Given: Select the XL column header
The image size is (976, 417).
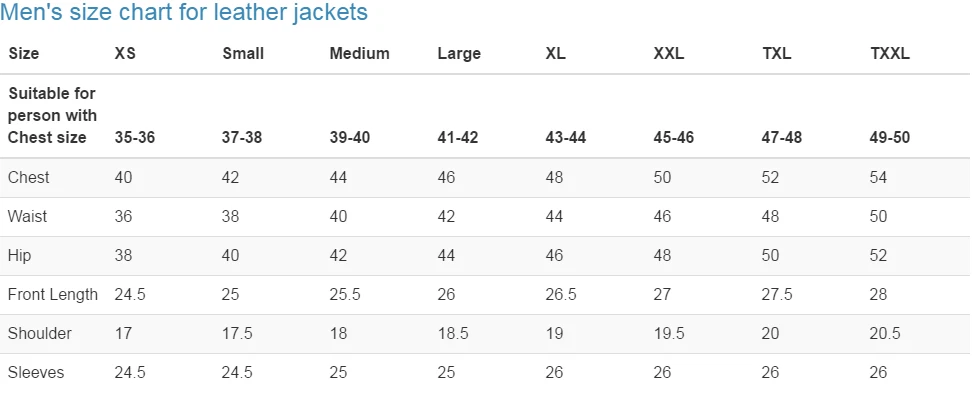Looking at the screenshot, I should (556, 54).
